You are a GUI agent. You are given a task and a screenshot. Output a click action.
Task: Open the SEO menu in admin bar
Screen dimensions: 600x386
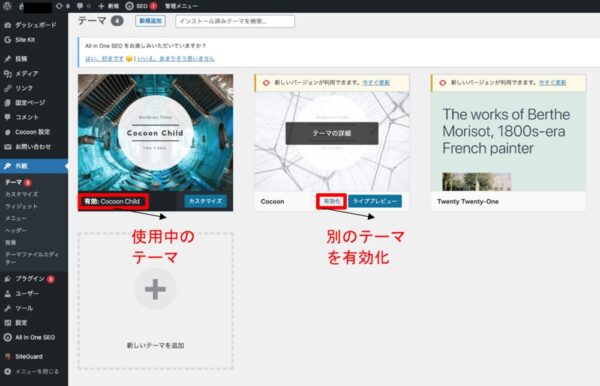(x=141, y=6)
